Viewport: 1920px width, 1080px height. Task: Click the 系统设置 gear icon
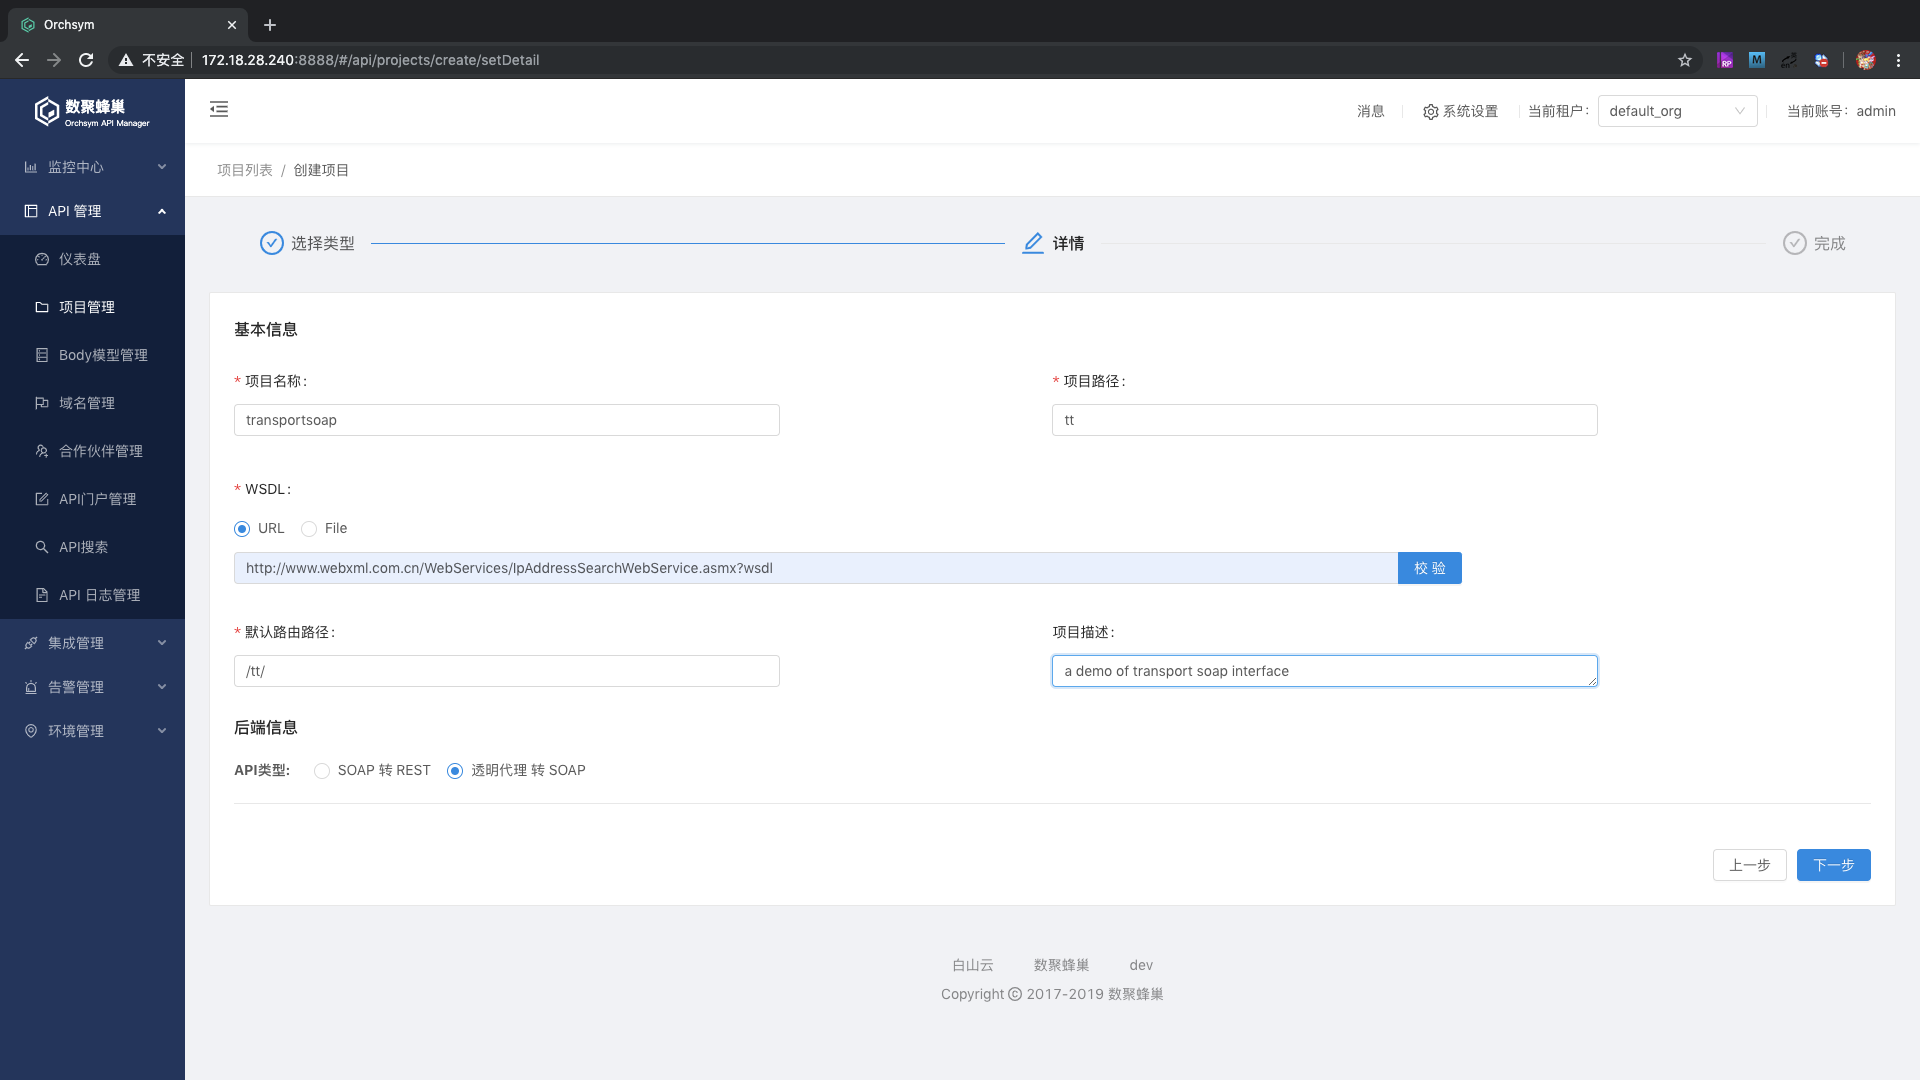click(x=1430, y=112)
